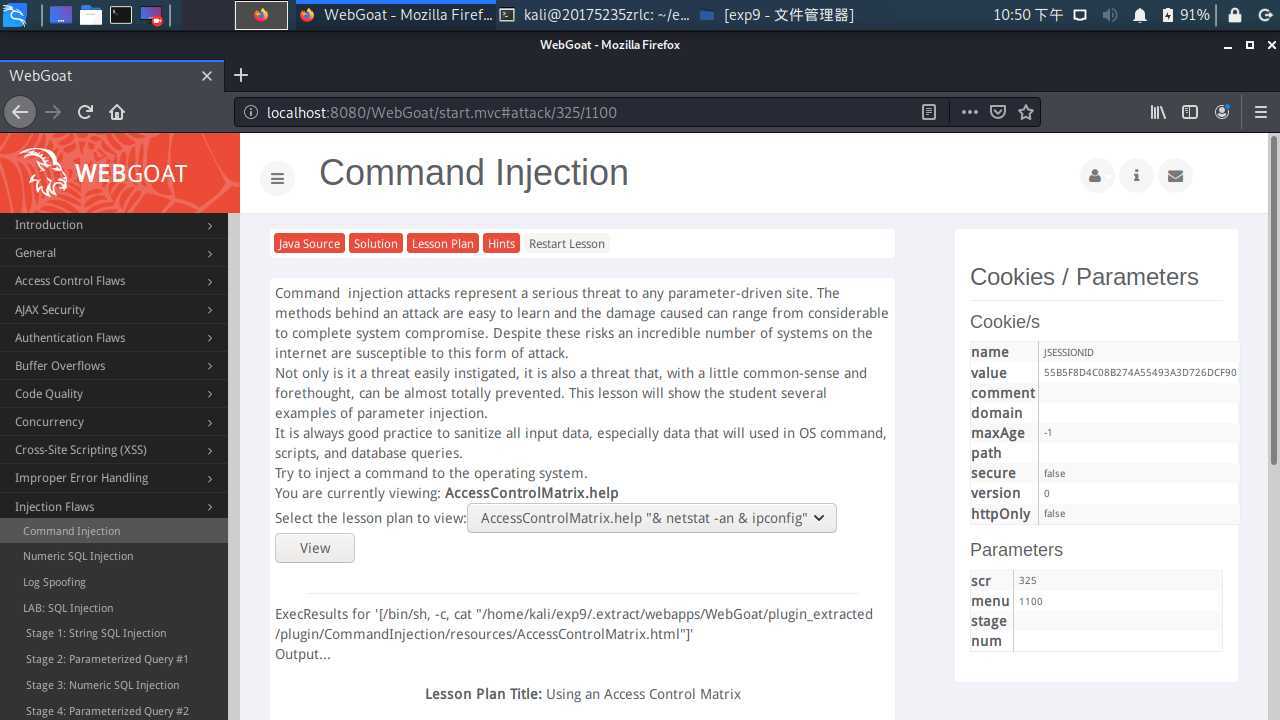
Task: Click the battery 91% indicator
Action: coord(1185,15)
